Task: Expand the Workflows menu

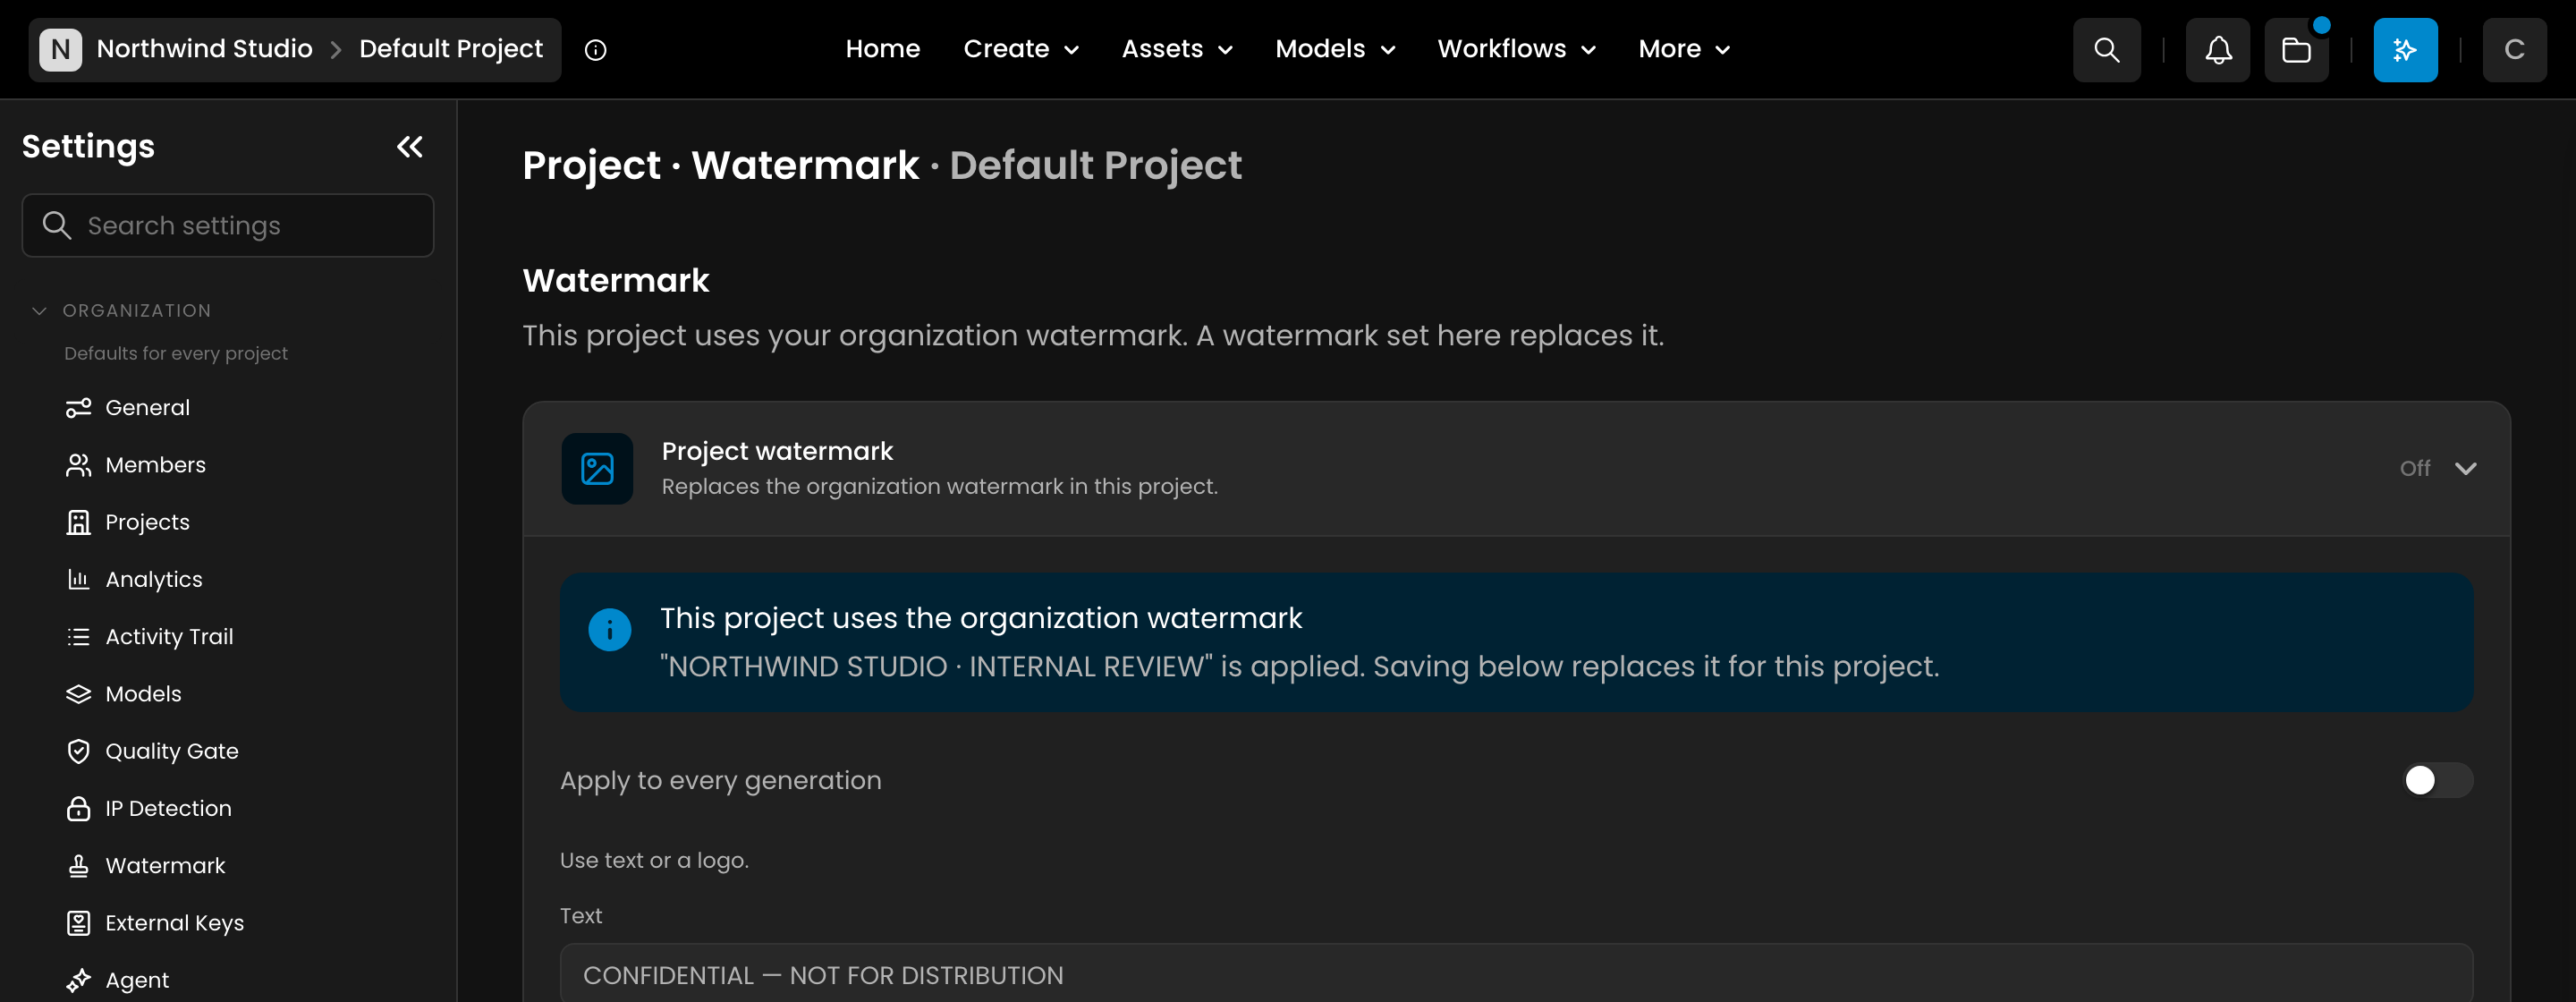Action: coord(1516,49)
